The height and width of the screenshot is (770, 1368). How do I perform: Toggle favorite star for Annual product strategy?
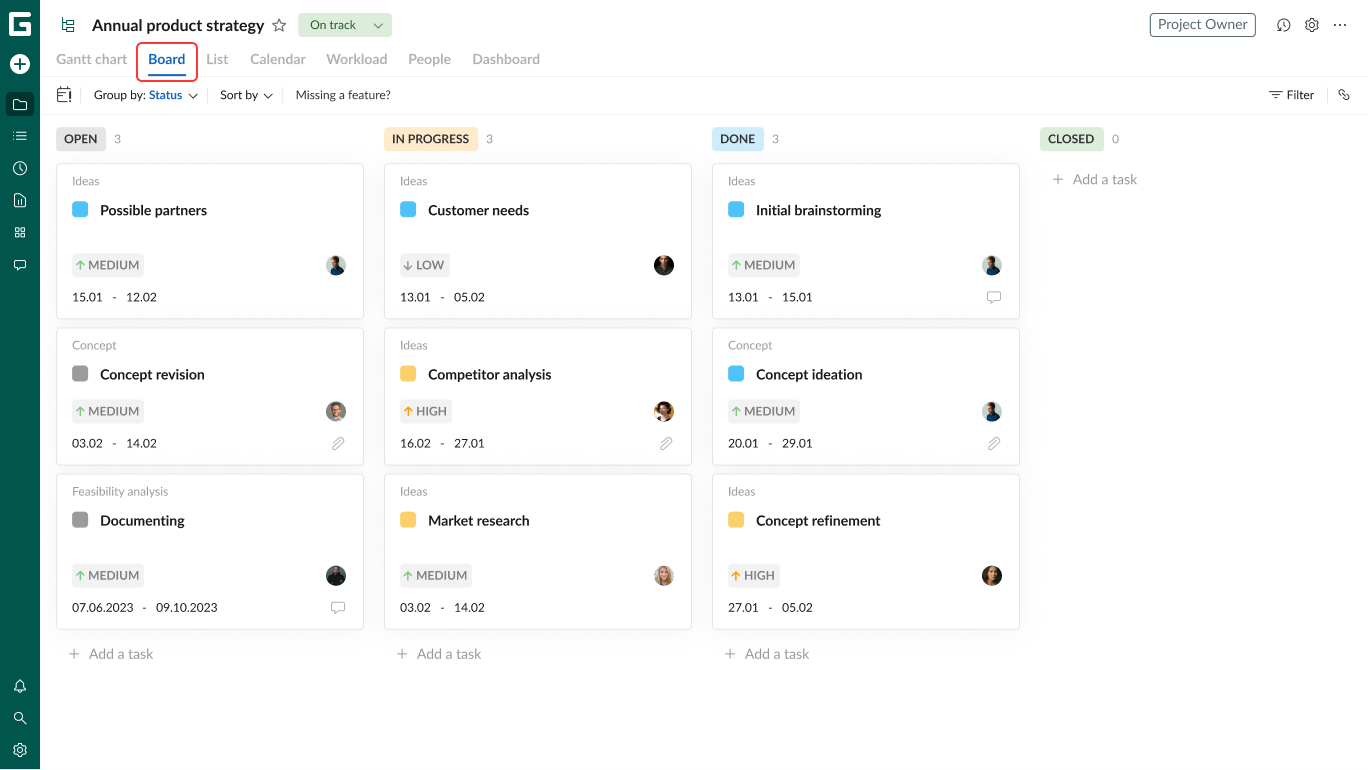click(x=279, y=25)
